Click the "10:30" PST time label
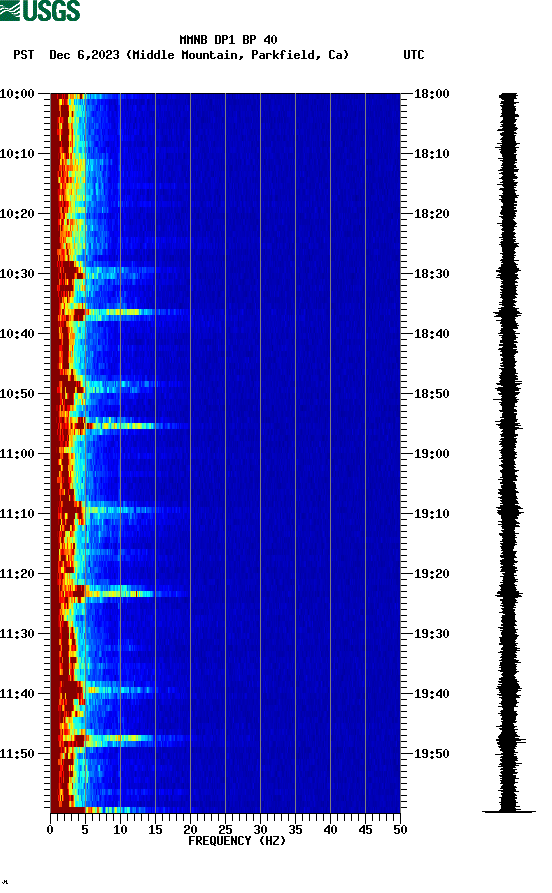The height and width of the screenshot is (893, 552). pos(17,274)
